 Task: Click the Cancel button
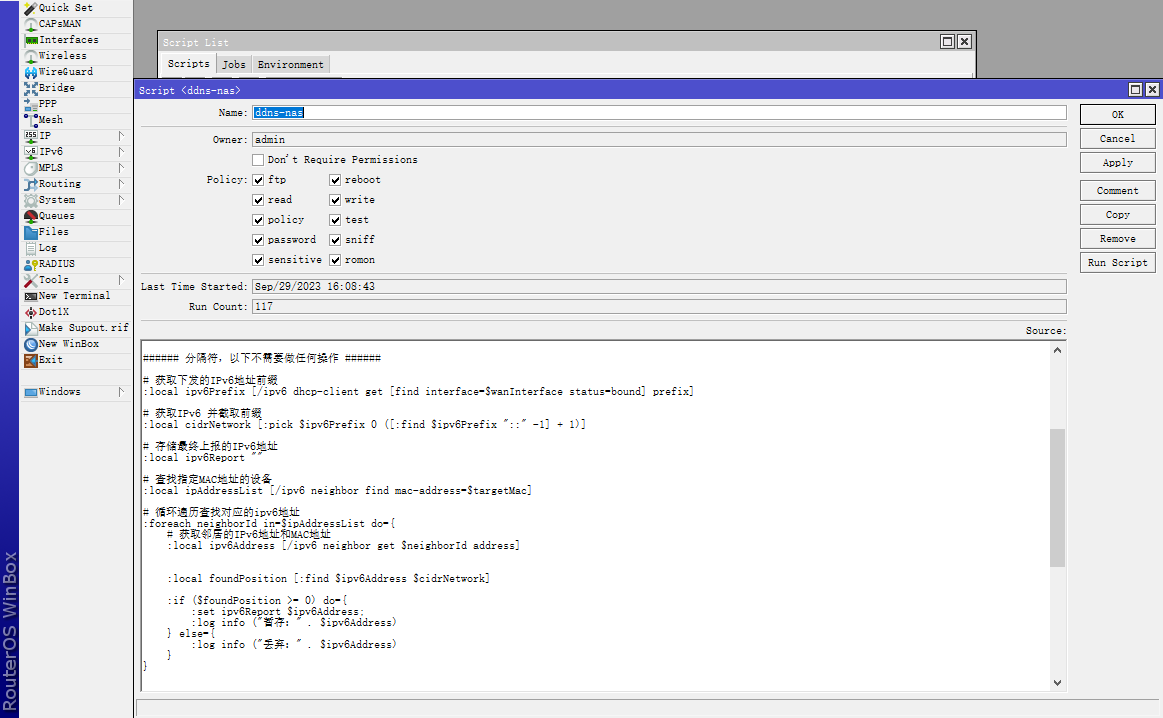1118,139
